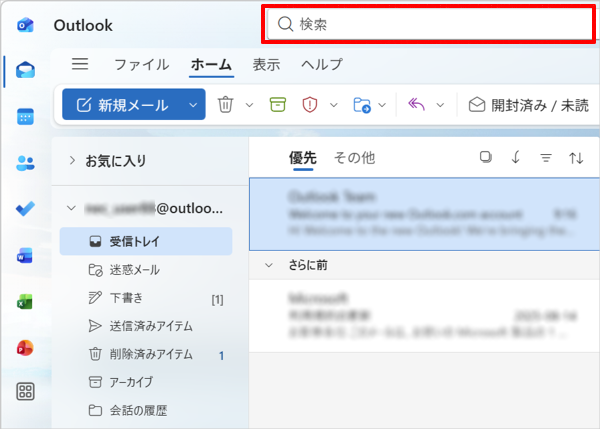Open the Mail view in sidebar
Screen dimensions: 600x429
click(x=25, y=70)
